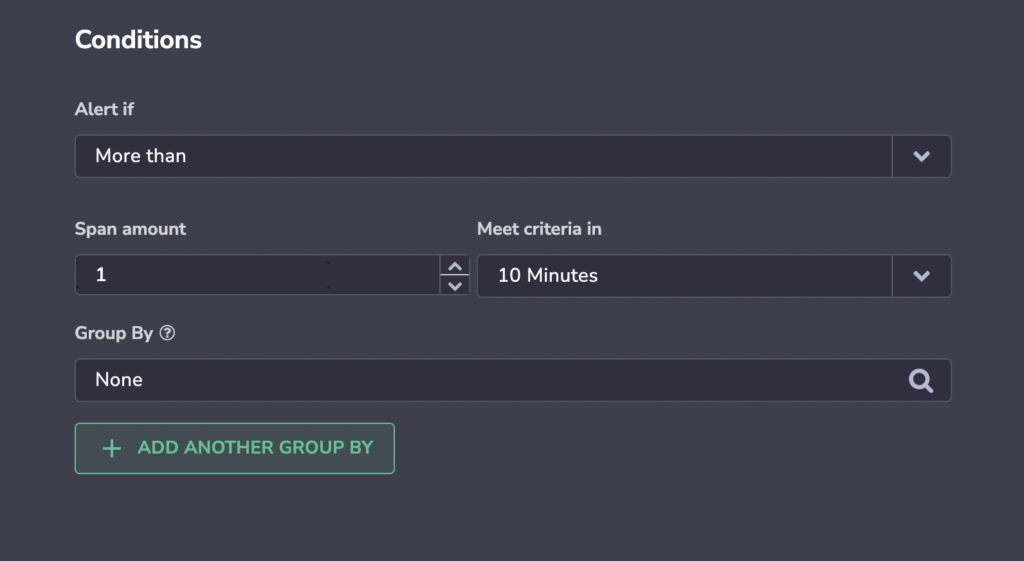
Task: Open the 10 Minutes dropdown field
Action: [714, 276]
